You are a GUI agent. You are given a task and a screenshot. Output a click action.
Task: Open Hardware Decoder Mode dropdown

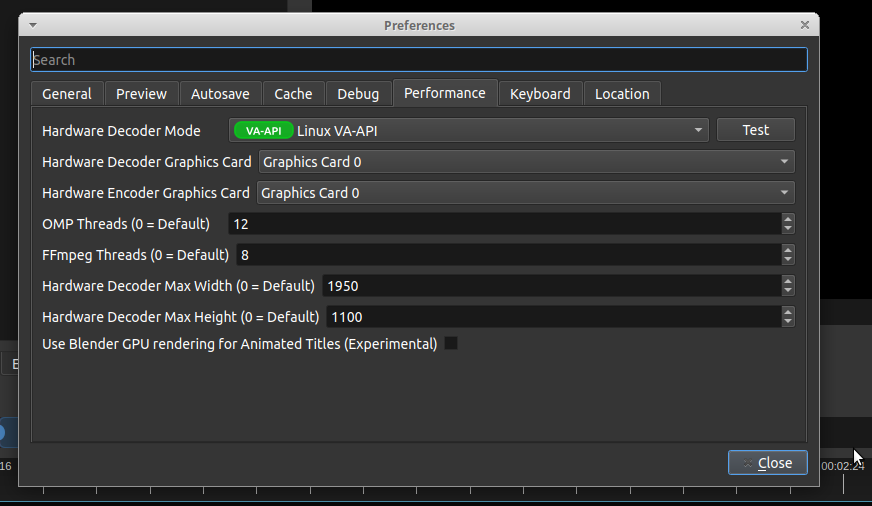coord(469,131)
